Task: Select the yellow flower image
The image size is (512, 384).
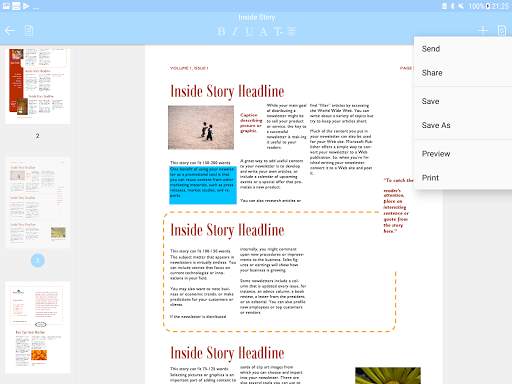Action: coord(388,376)
